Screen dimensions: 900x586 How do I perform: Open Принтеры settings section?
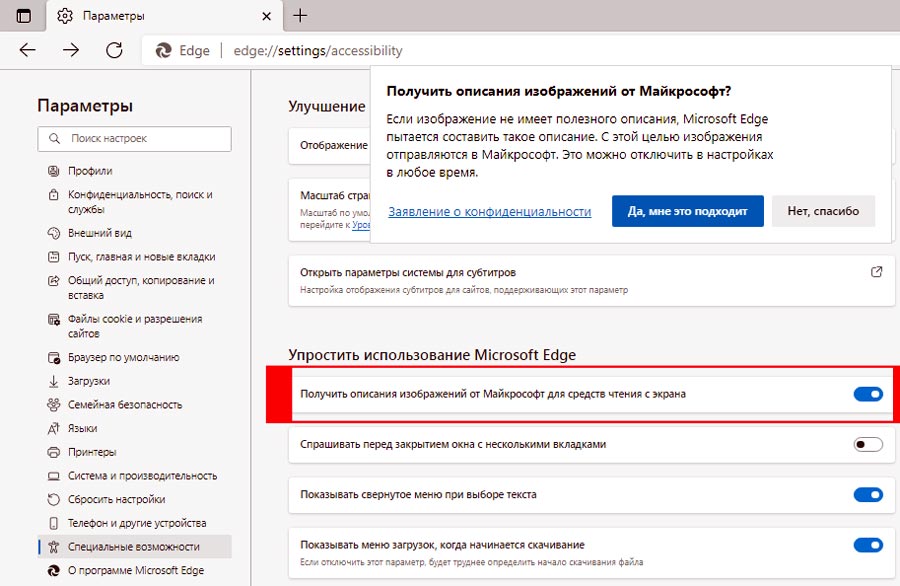[92, 452]
